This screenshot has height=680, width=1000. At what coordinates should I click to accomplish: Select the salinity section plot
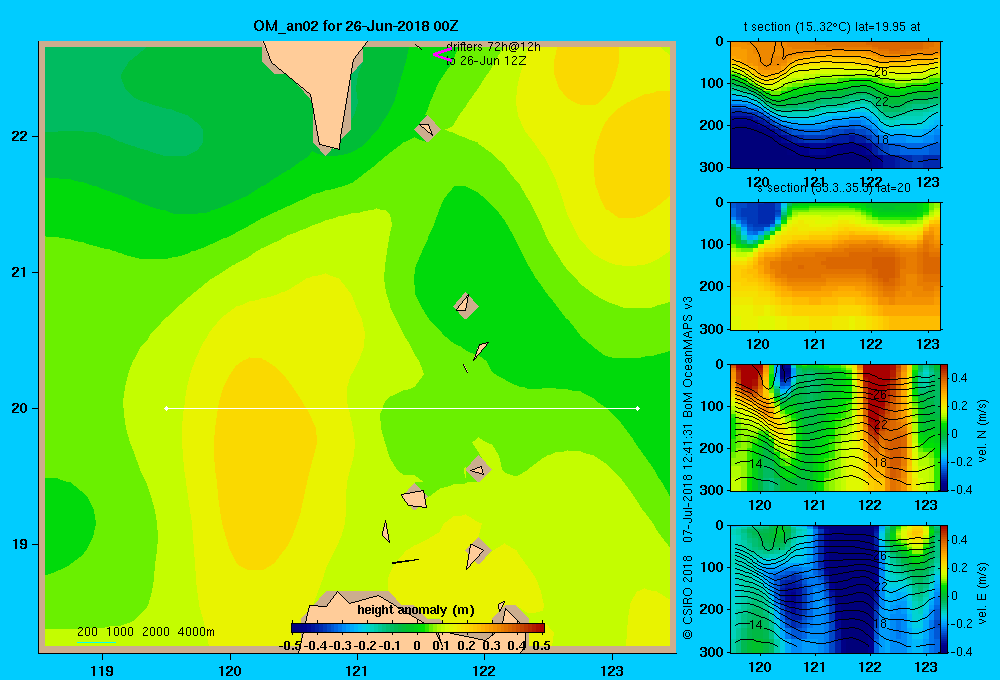[835, 266]
